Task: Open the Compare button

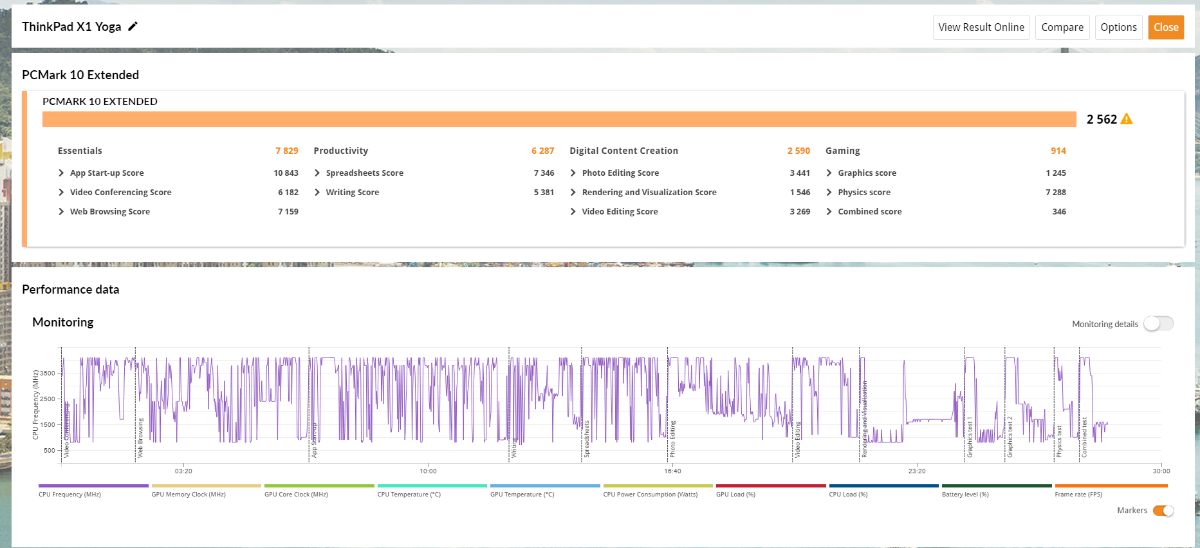Action: point(1062,27)
